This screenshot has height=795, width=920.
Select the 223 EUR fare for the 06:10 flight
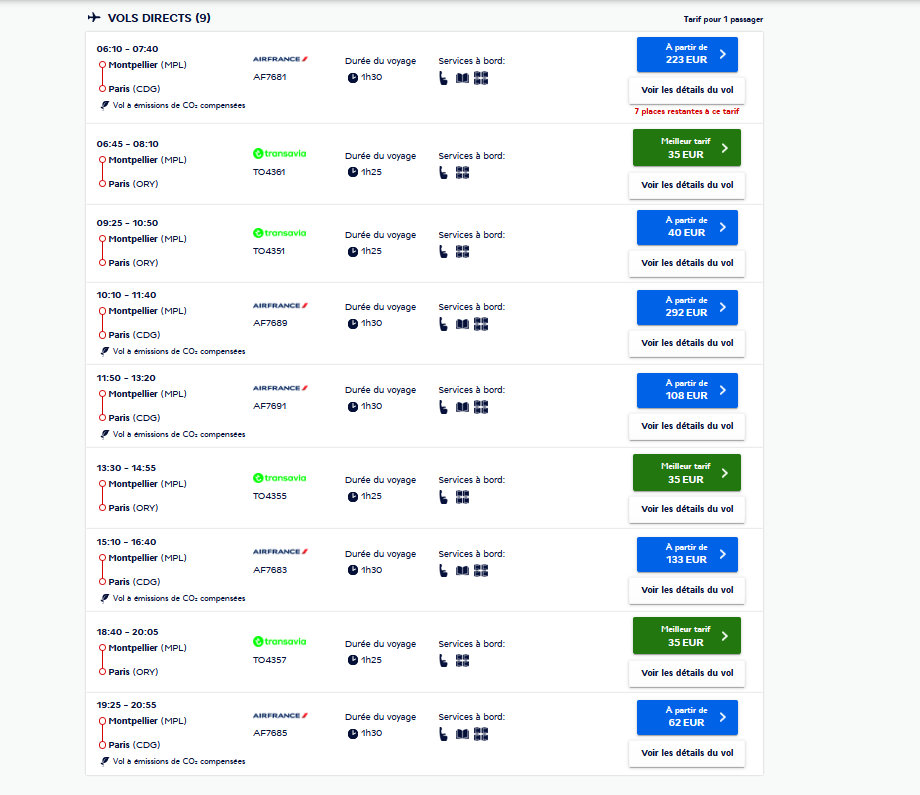click(687, 54)
